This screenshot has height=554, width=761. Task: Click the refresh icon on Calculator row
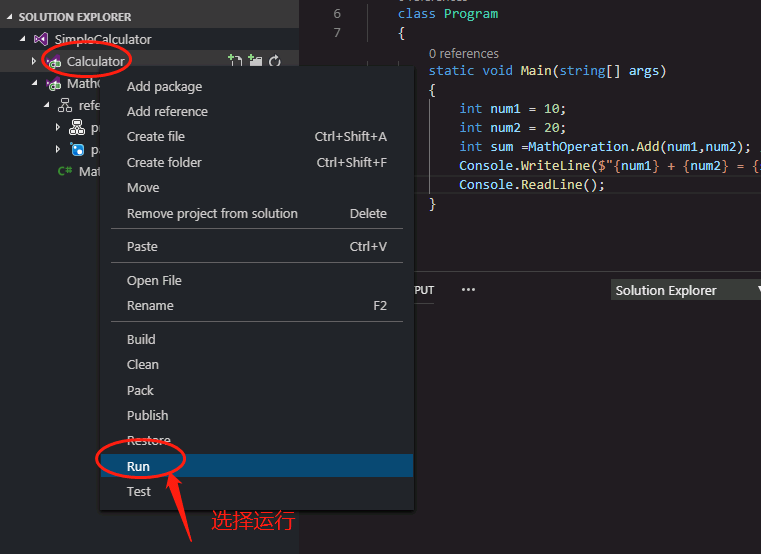click(x=275, y=61)
